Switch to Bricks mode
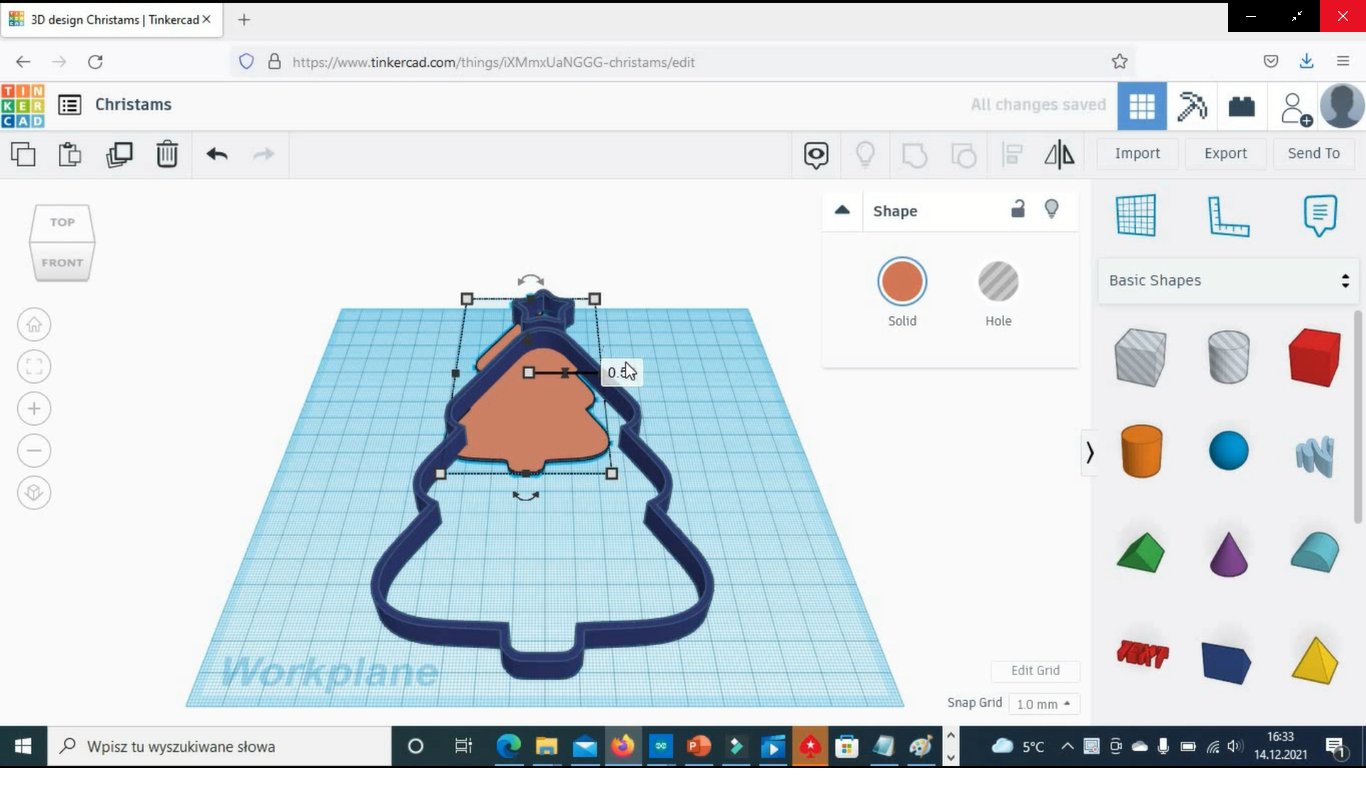Viewport: 1366px width, 799px height. pyautogui.click(x=1242, y=106)
